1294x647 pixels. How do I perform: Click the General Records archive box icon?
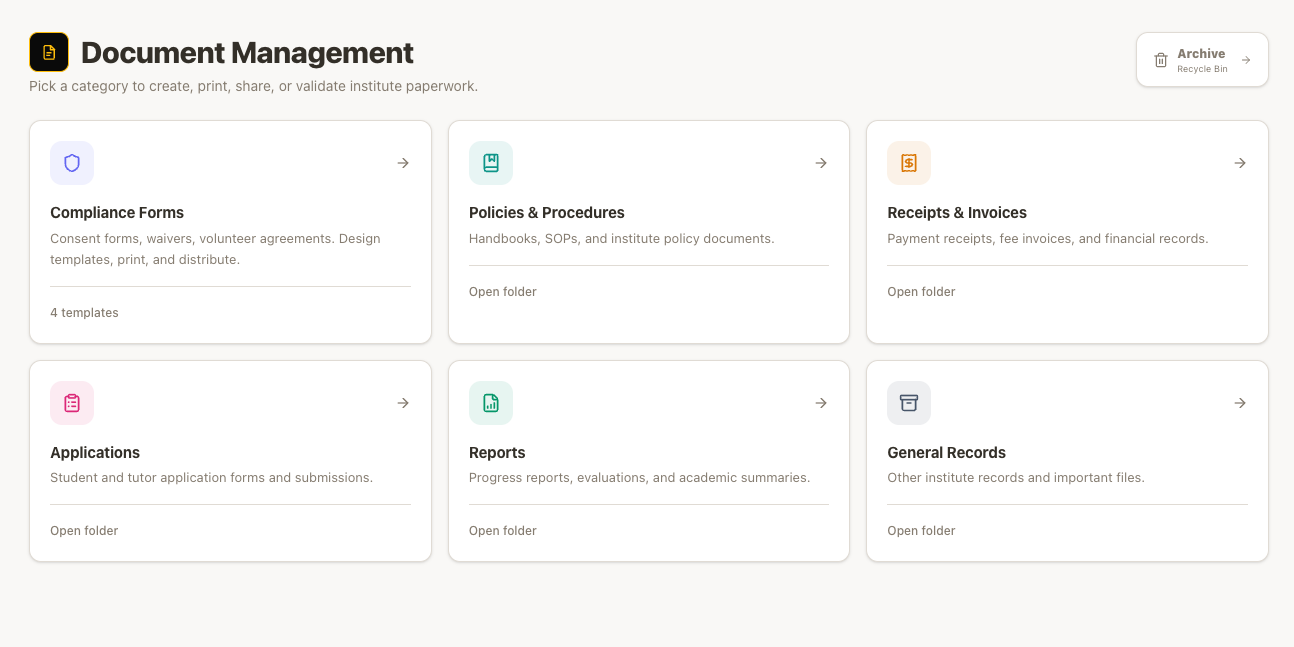[x=909, y=403]
